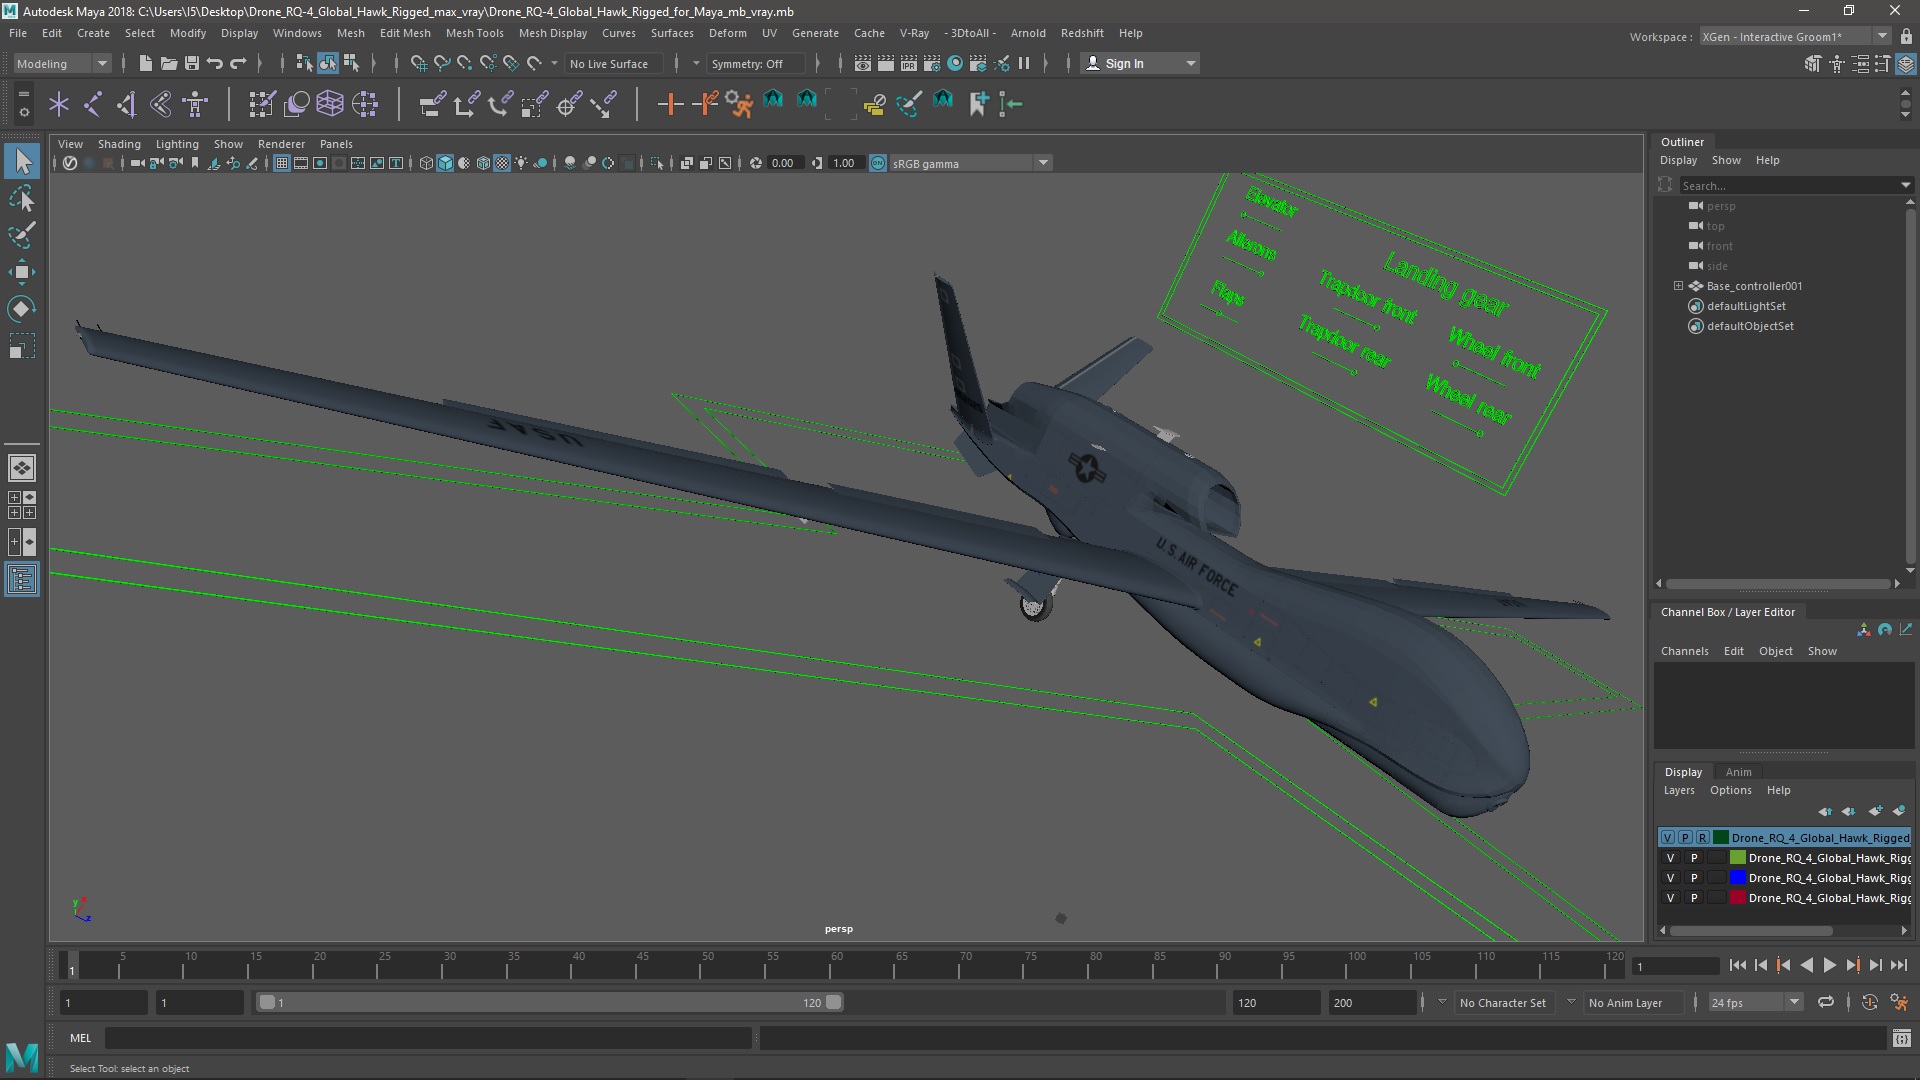Click the Snap to grids icon

pos(418,63)
